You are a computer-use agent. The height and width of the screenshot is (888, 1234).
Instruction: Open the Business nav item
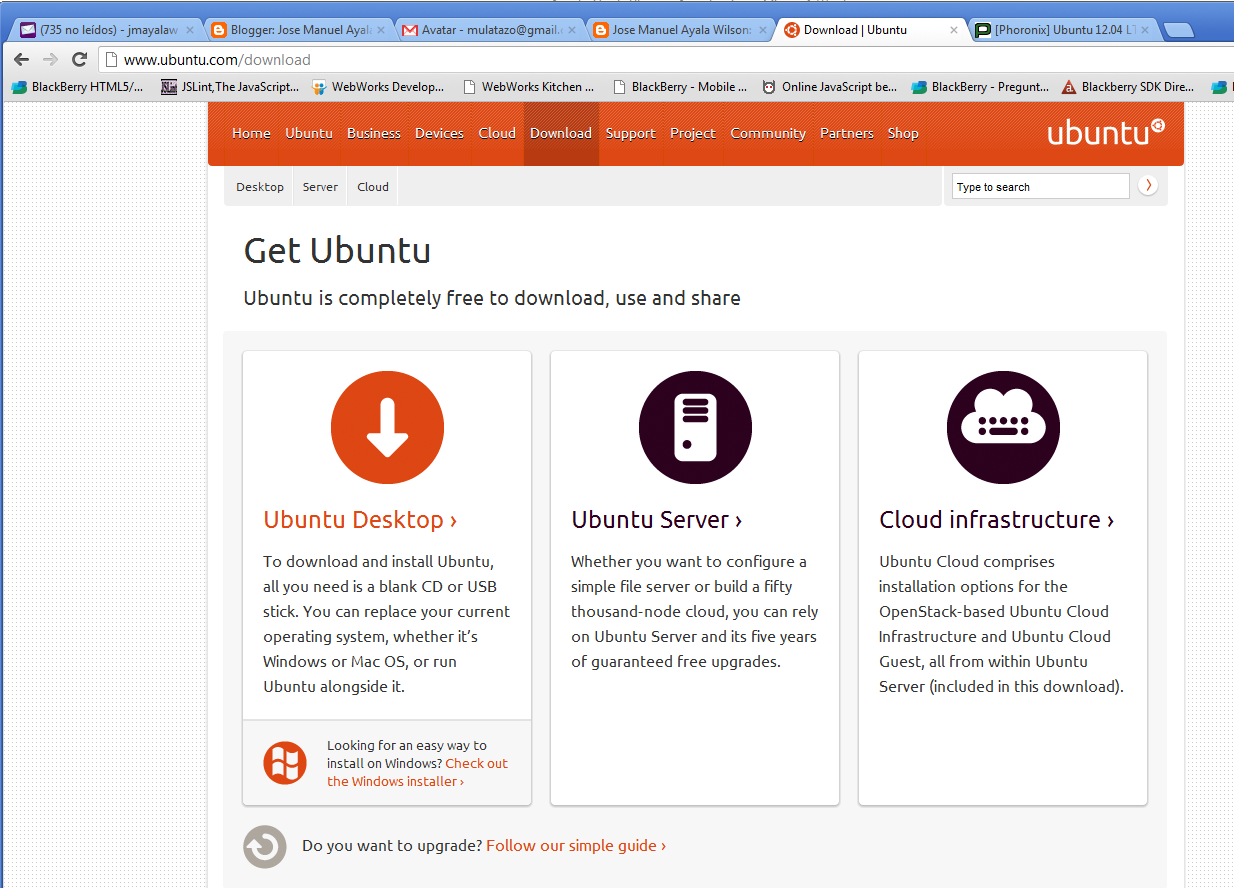click(374, 133)
